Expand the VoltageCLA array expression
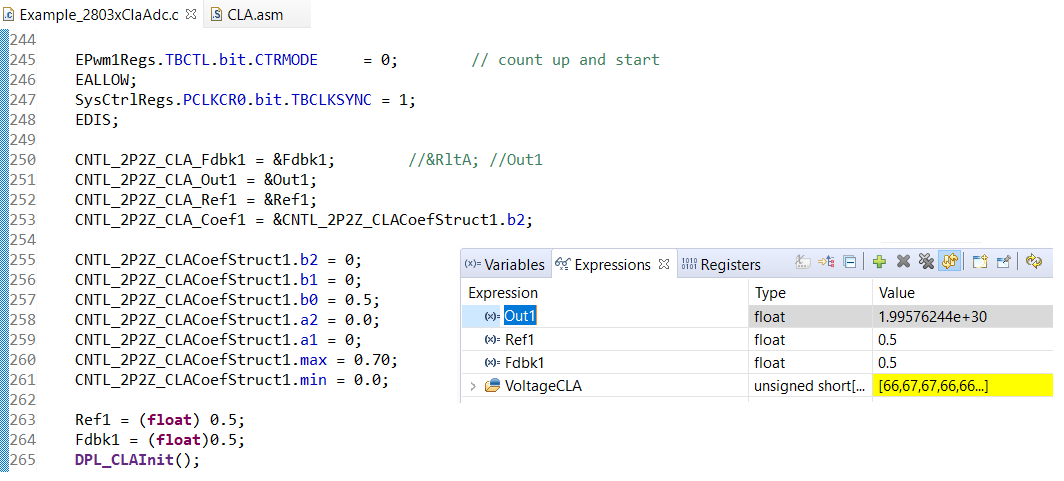Screen dimensions: 1064x481 (x=472, y=386)
